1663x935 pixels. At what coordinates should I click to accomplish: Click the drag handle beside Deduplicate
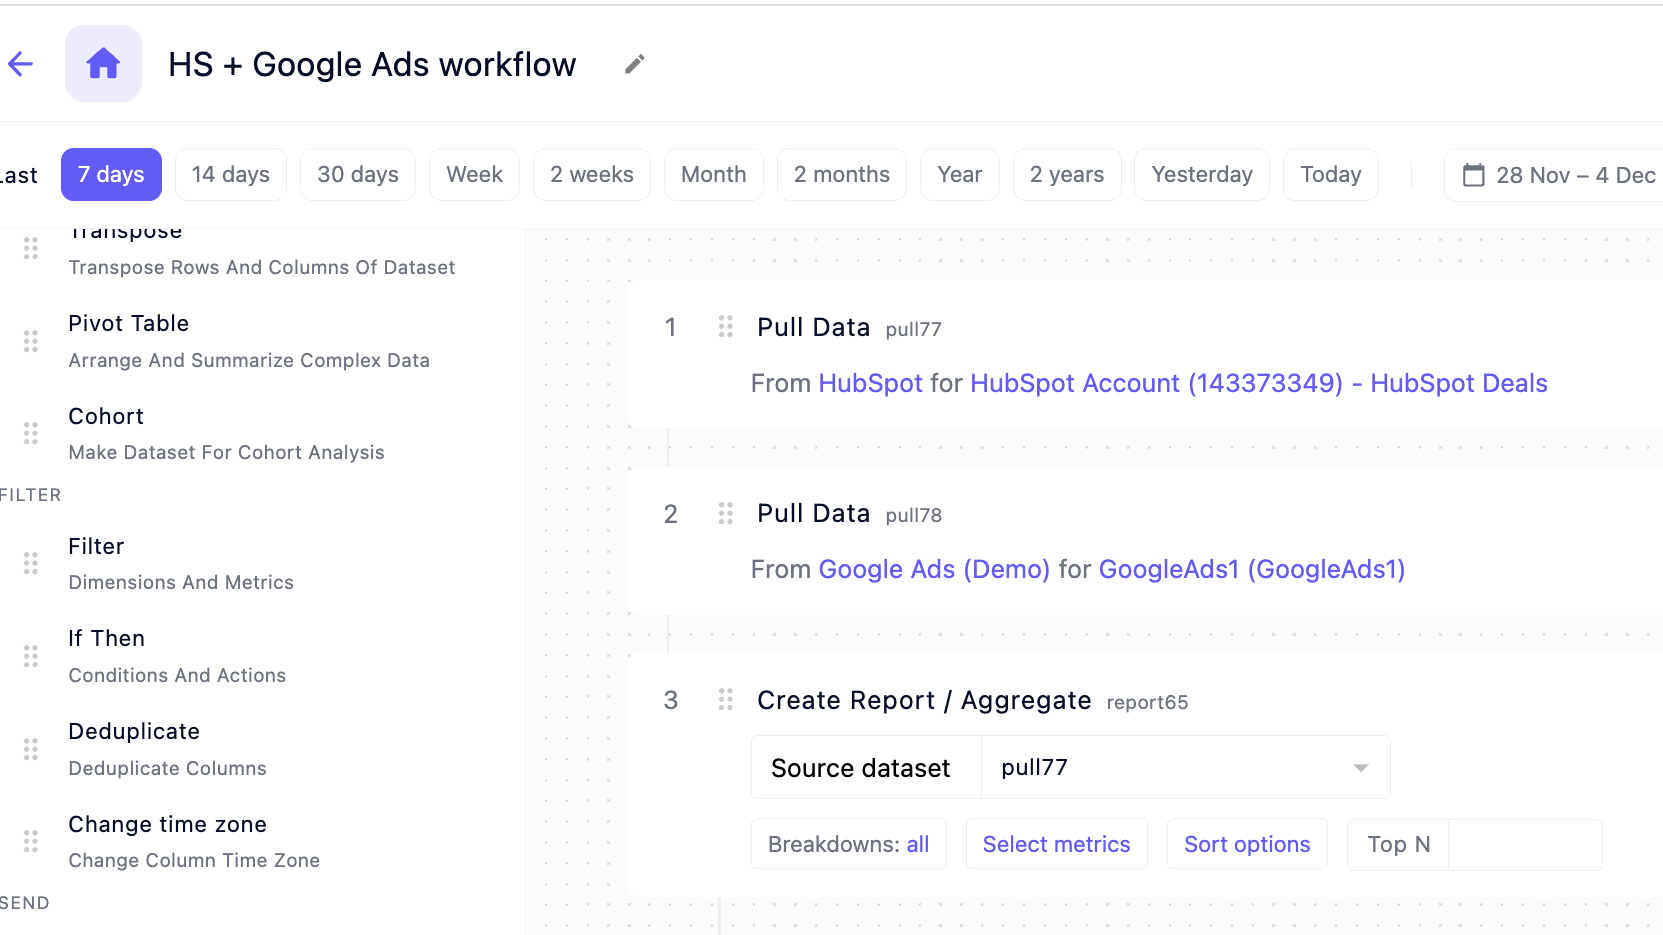(x=31, y=749)
